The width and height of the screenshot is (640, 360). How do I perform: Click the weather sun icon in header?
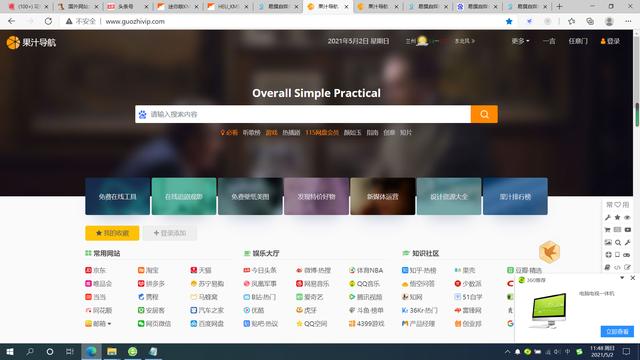point(422,41)
